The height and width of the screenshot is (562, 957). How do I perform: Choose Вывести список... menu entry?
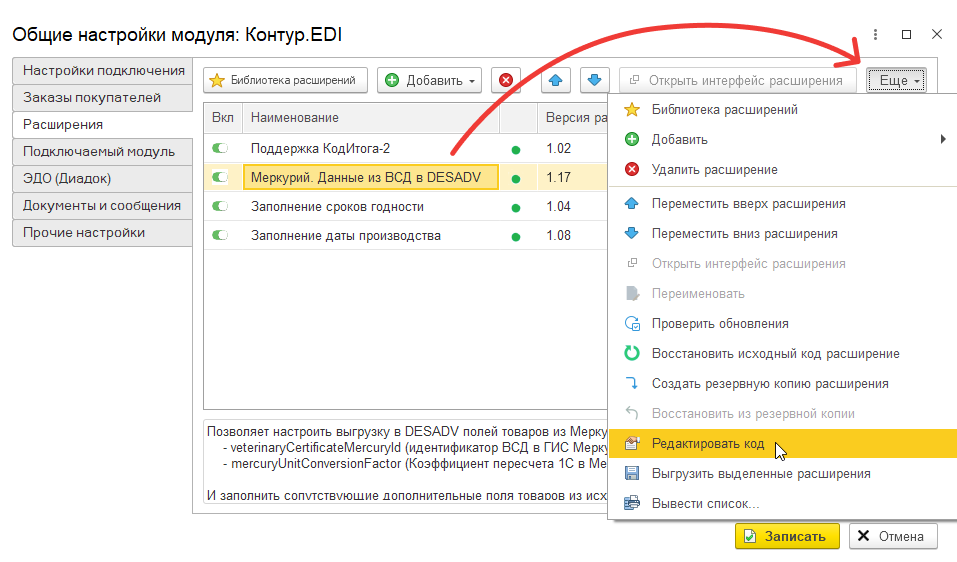point(782,503)
